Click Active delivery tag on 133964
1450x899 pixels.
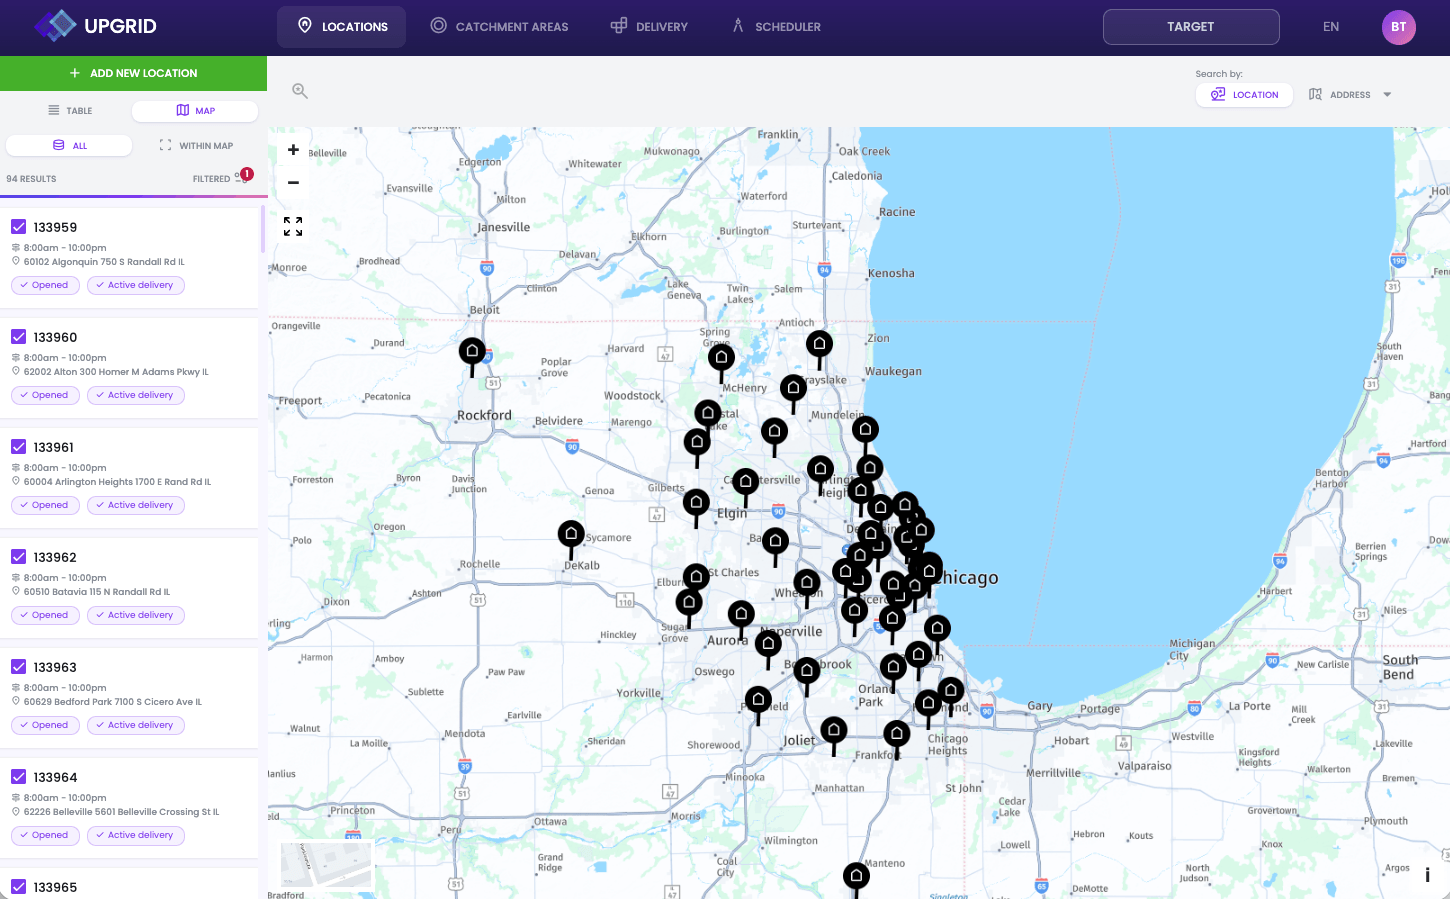point(135,835)
